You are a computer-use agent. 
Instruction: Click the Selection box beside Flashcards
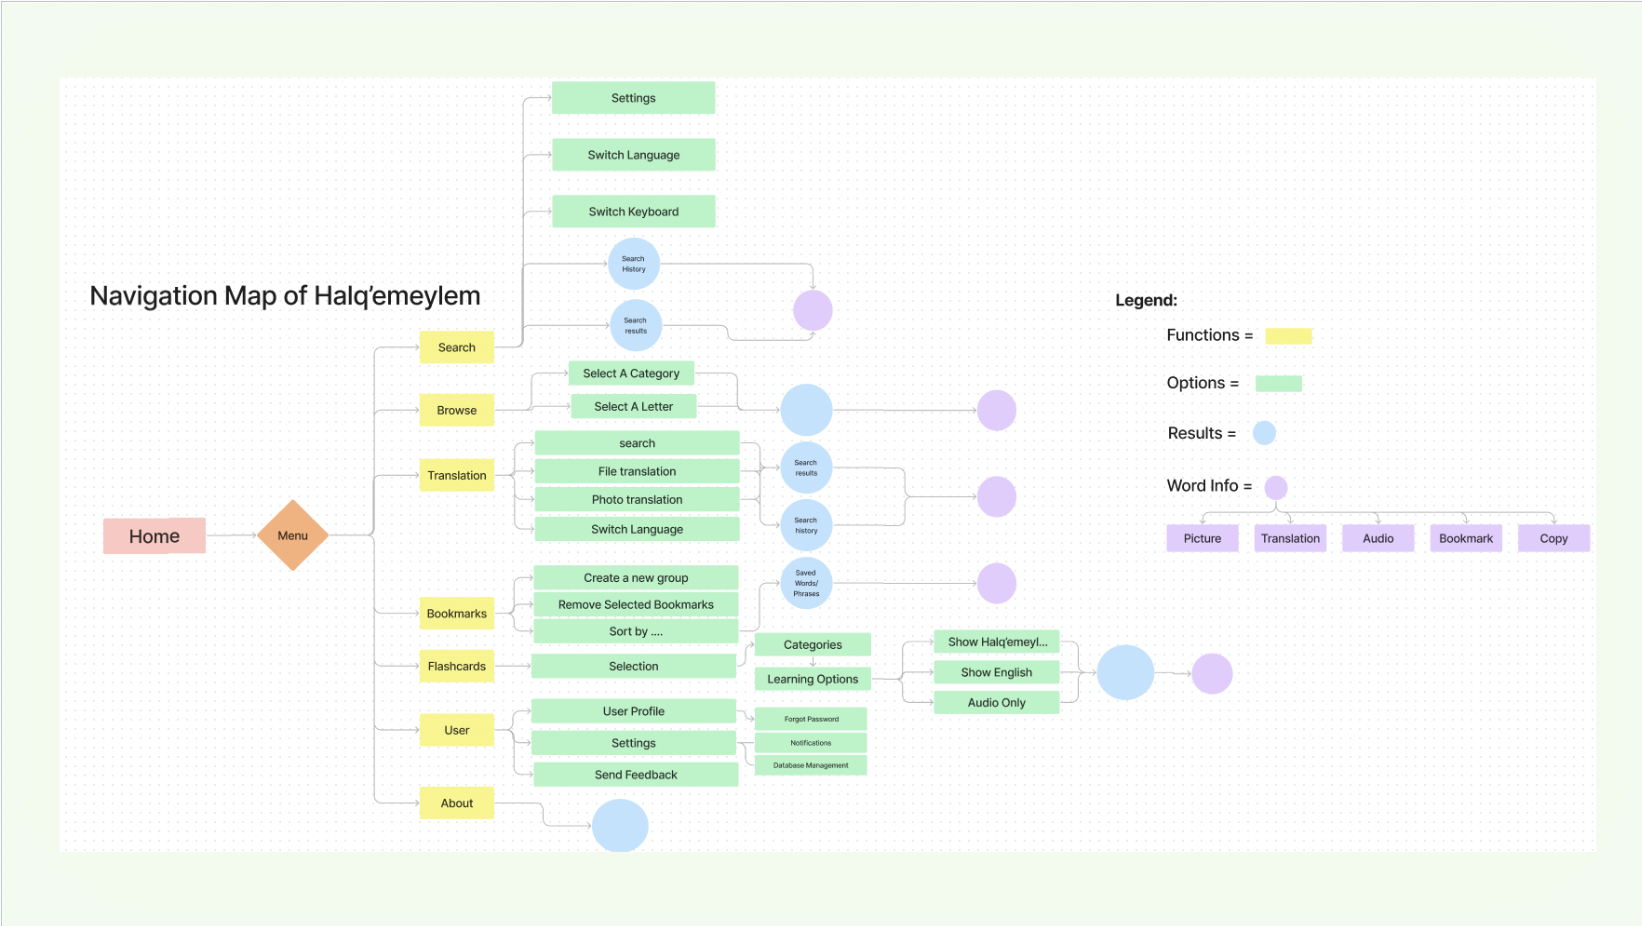[x=634, y=666]
